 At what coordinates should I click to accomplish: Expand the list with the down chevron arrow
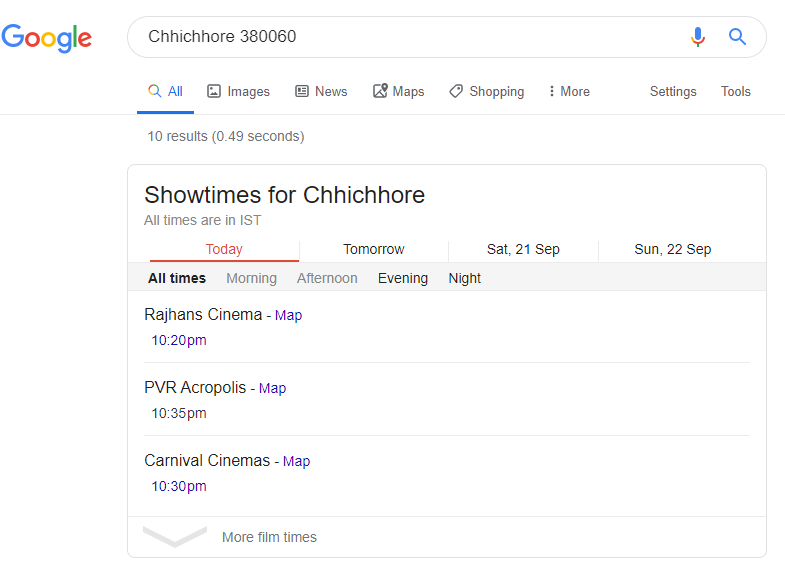(175, 536)
